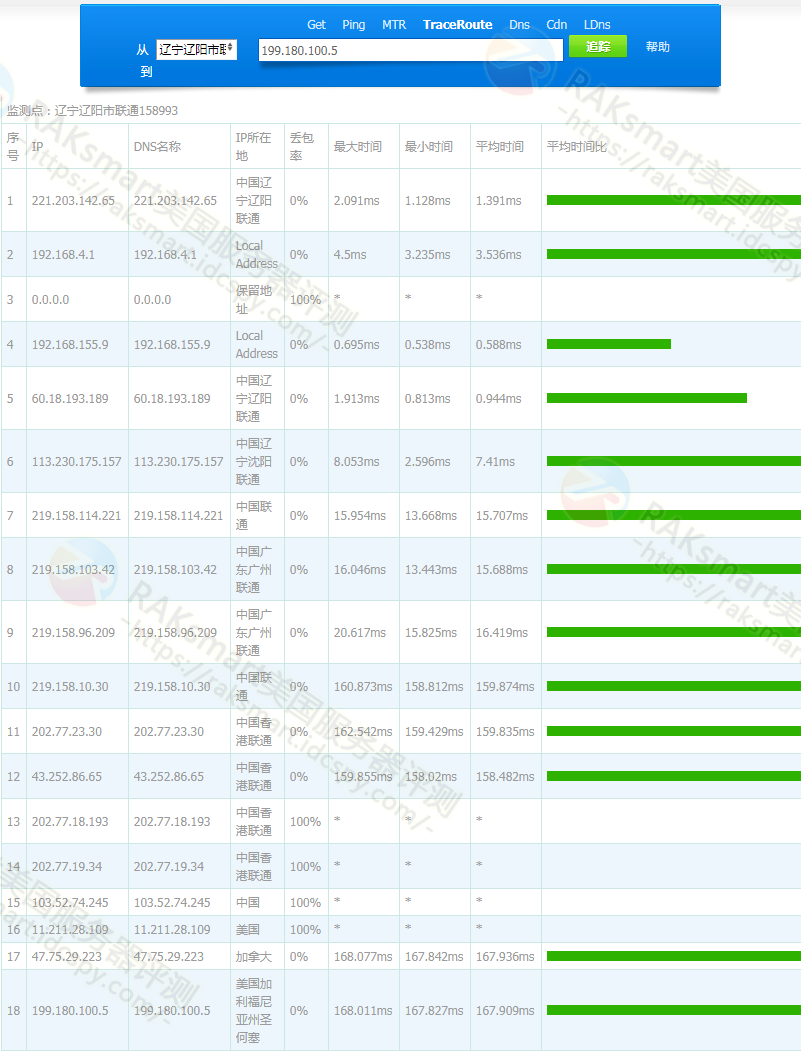Click location 加拿大 in hop 17
Screen dimensions: 801x1051
[x=253, y=956]
